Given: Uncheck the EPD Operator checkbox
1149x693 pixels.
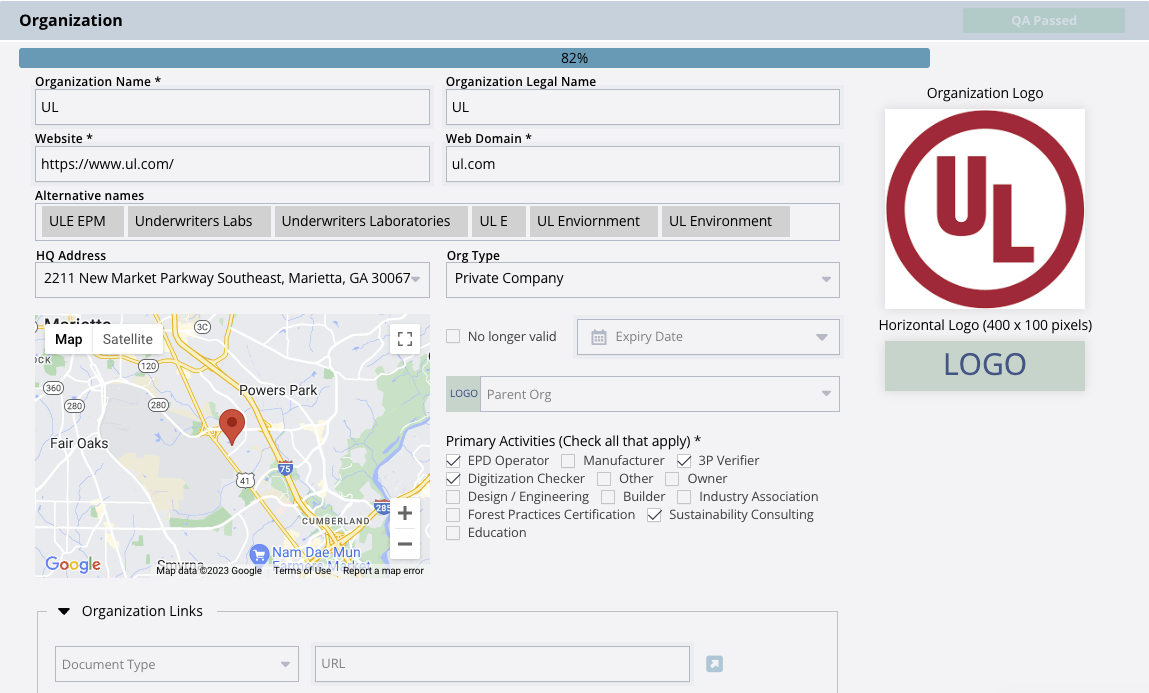Looking at the screenshot, I should [x=454, y=461].
